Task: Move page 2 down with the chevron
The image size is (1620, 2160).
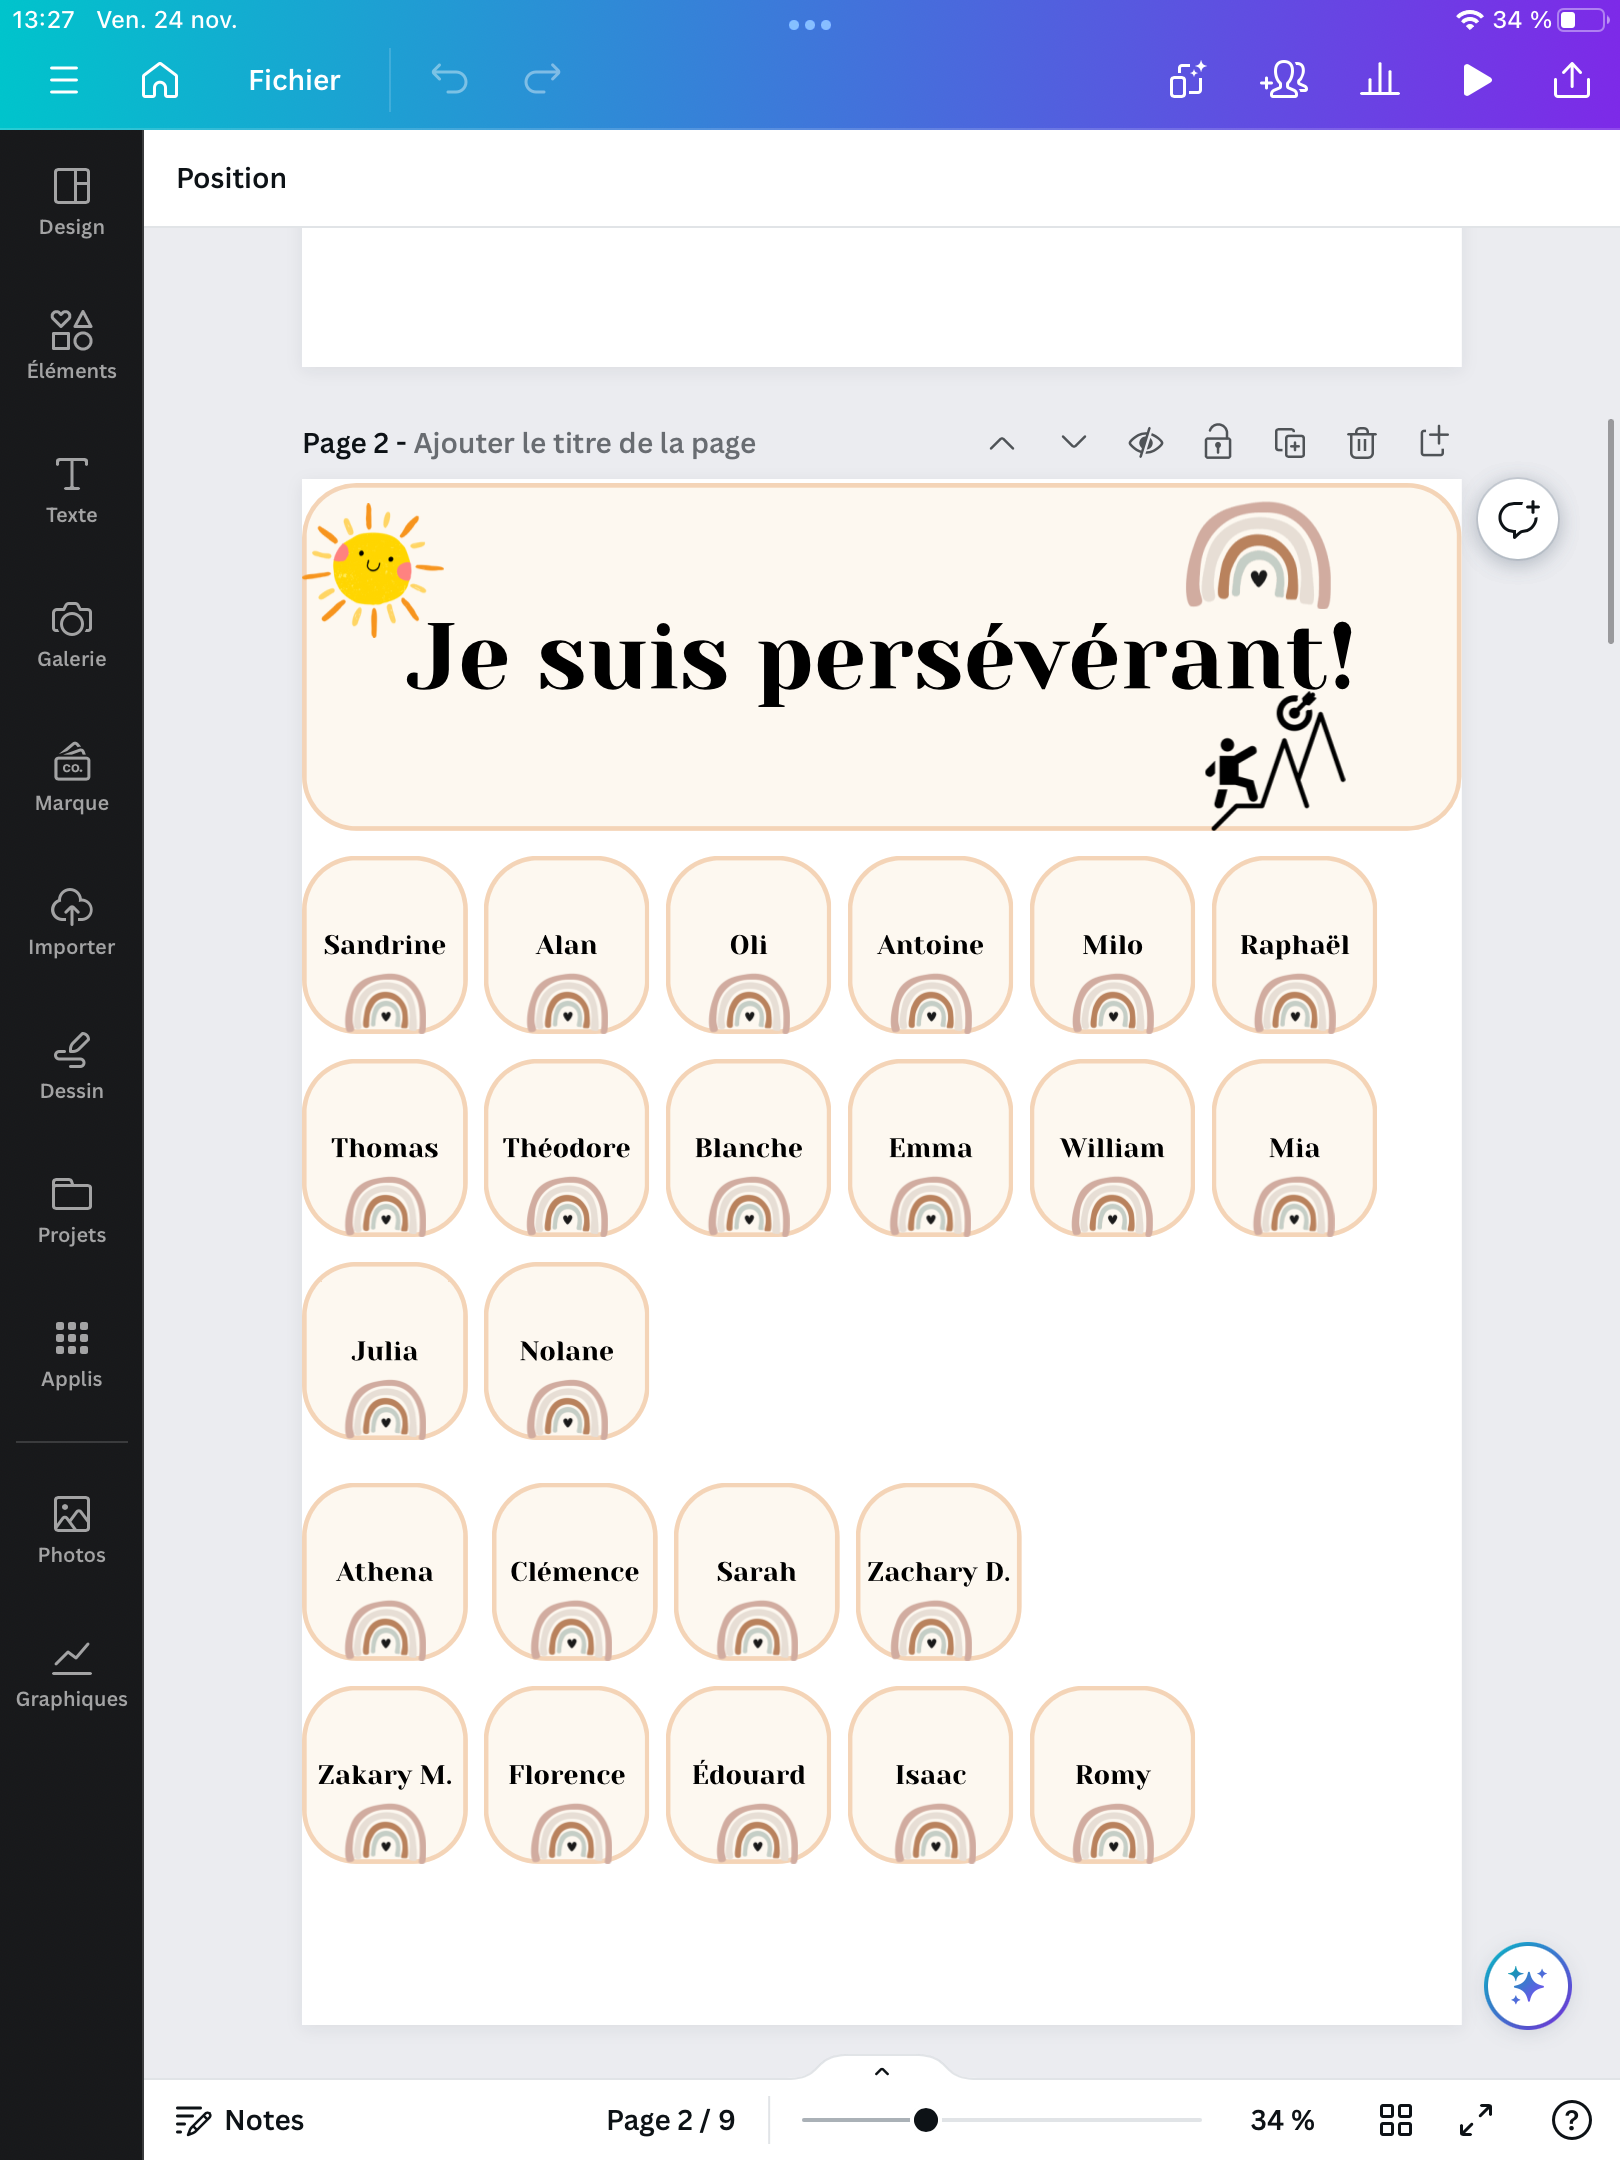Action: [x=1074, y=443]
